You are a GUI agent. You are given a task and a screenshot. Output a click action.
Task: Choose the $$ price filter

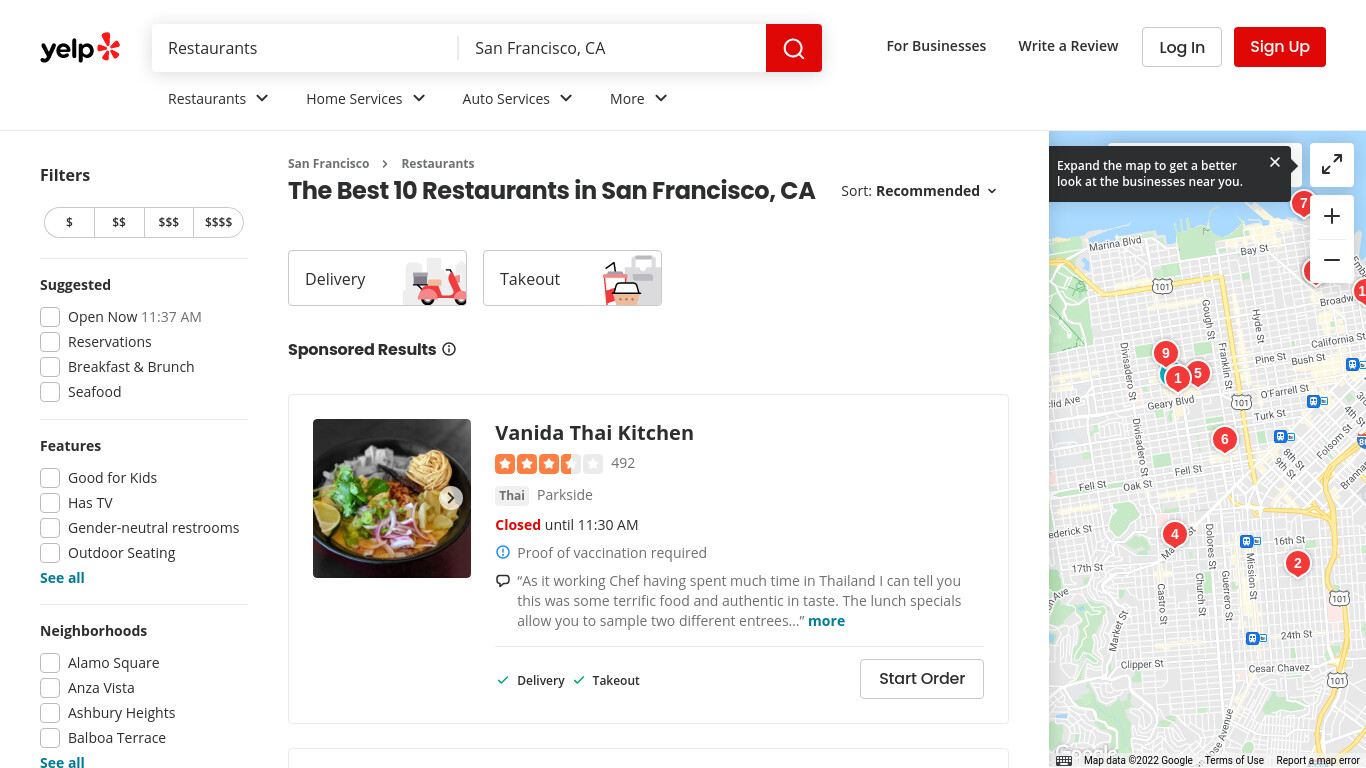[x=119, y=222]
